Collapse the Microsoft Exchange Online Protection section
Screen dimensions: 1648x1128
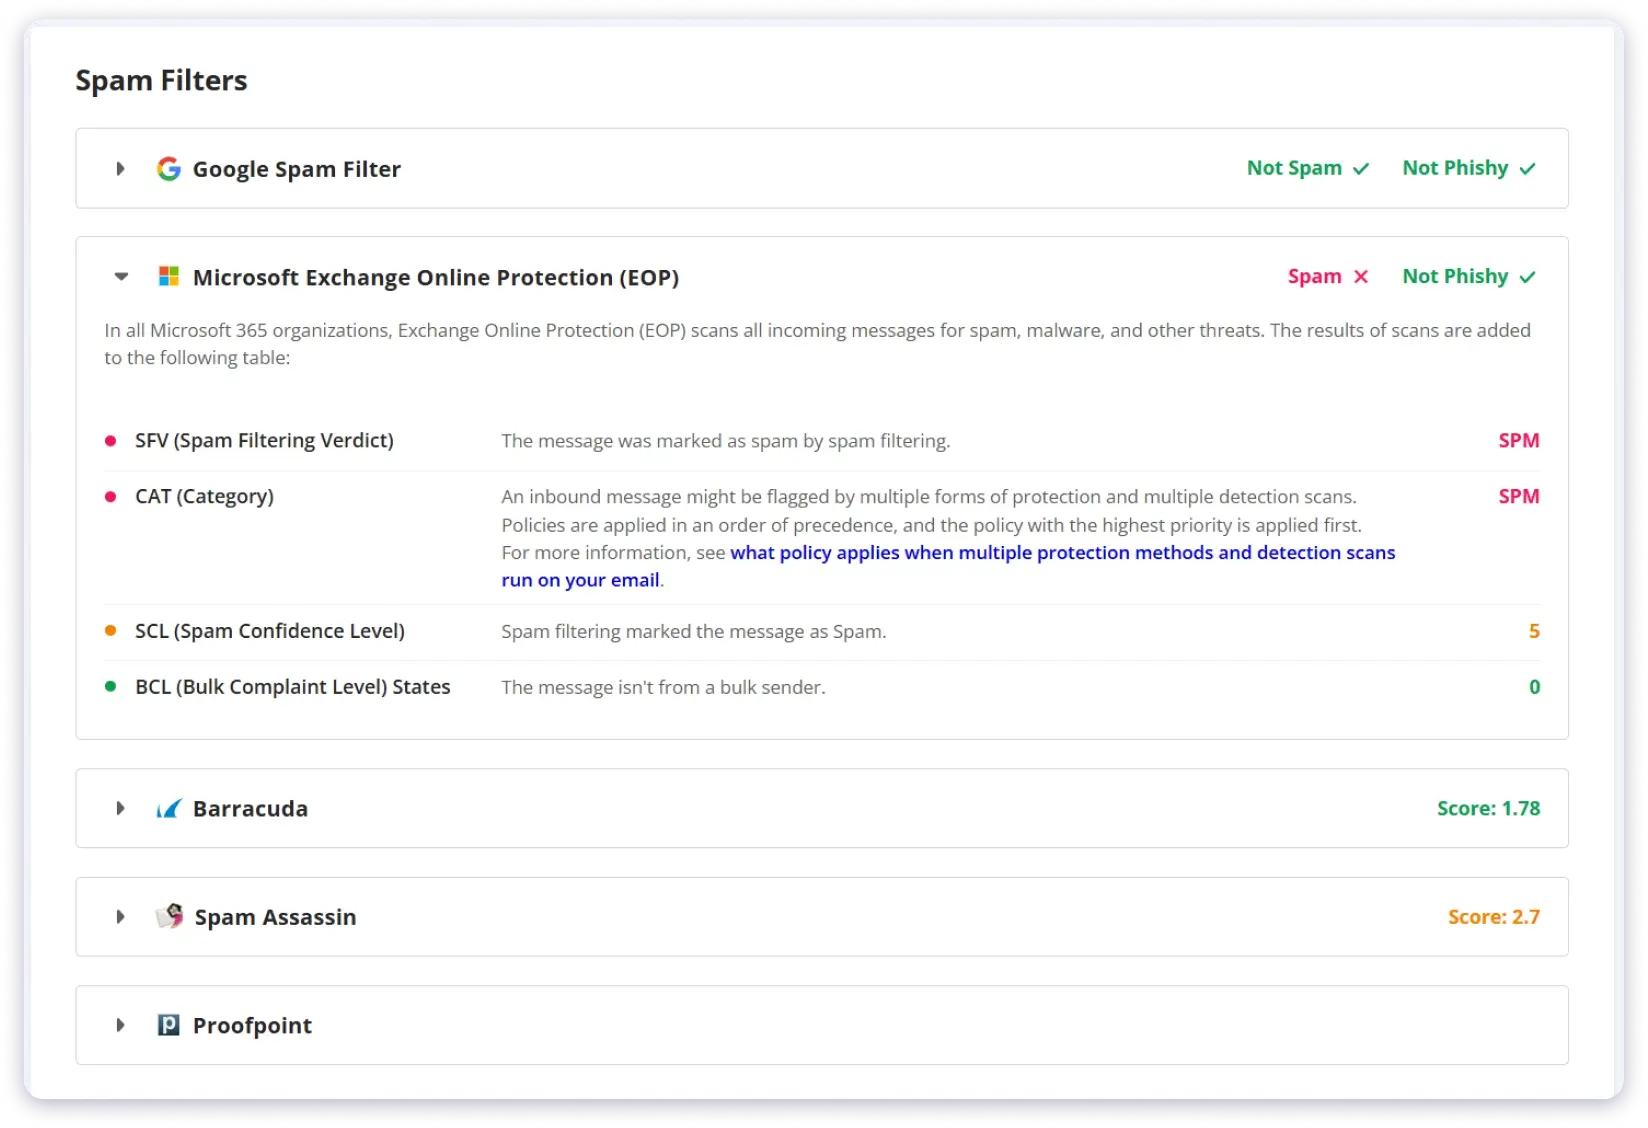tap(121, 277)
